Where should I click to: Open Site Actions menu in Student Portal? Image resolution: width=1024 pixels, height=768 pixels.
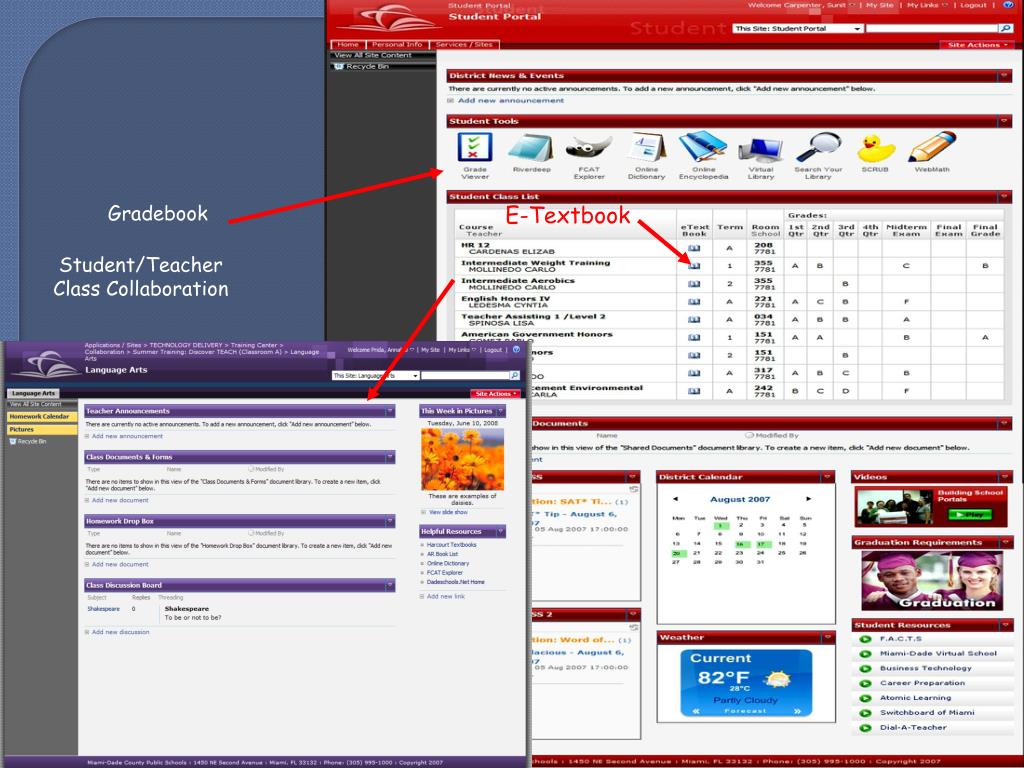(x=977, y=45)
